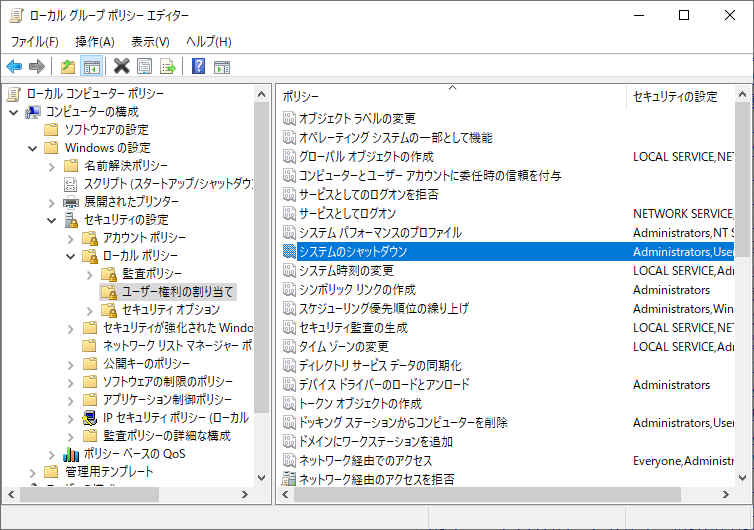Click the アカウント ポリシー folder icon
The width and height of the screenshot is (754, 530).
pos(90,238)
